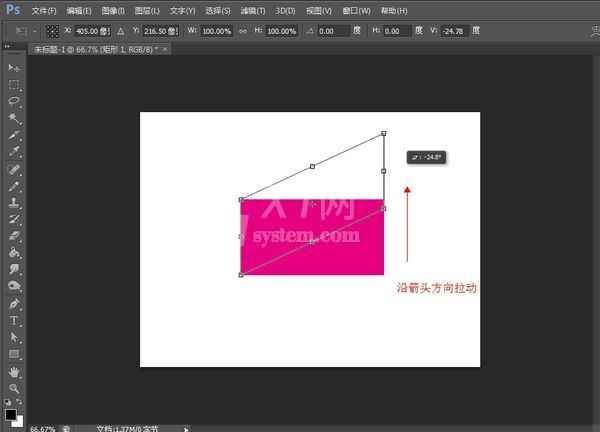Toggle the maintain aspect ratio link

coord(243,31)
